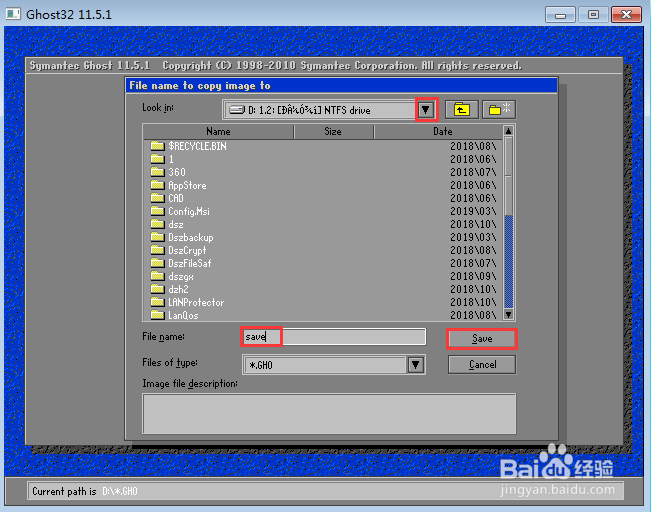Click the AppStore folder icon
Image resolution: width=651 pixels, height=512 pixels.
(x=157, y=185)
